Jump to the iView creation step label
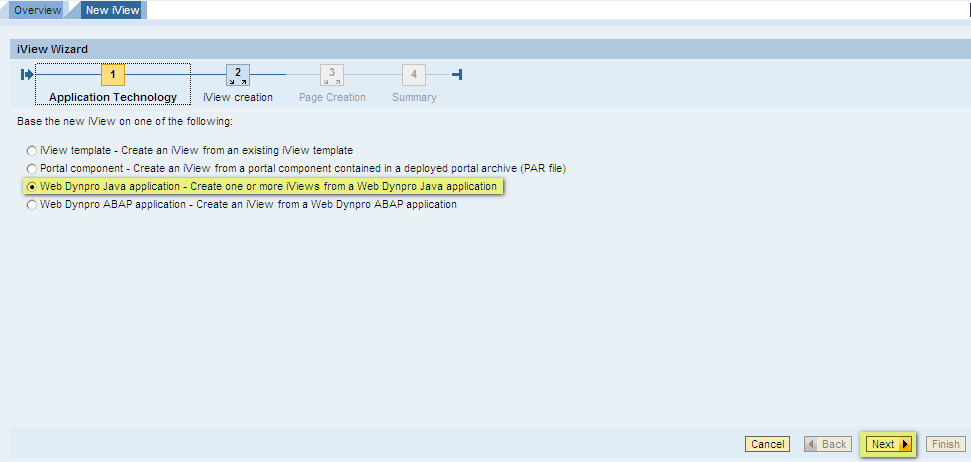Screen dimensions: 971x462 [x=238, y=97]
